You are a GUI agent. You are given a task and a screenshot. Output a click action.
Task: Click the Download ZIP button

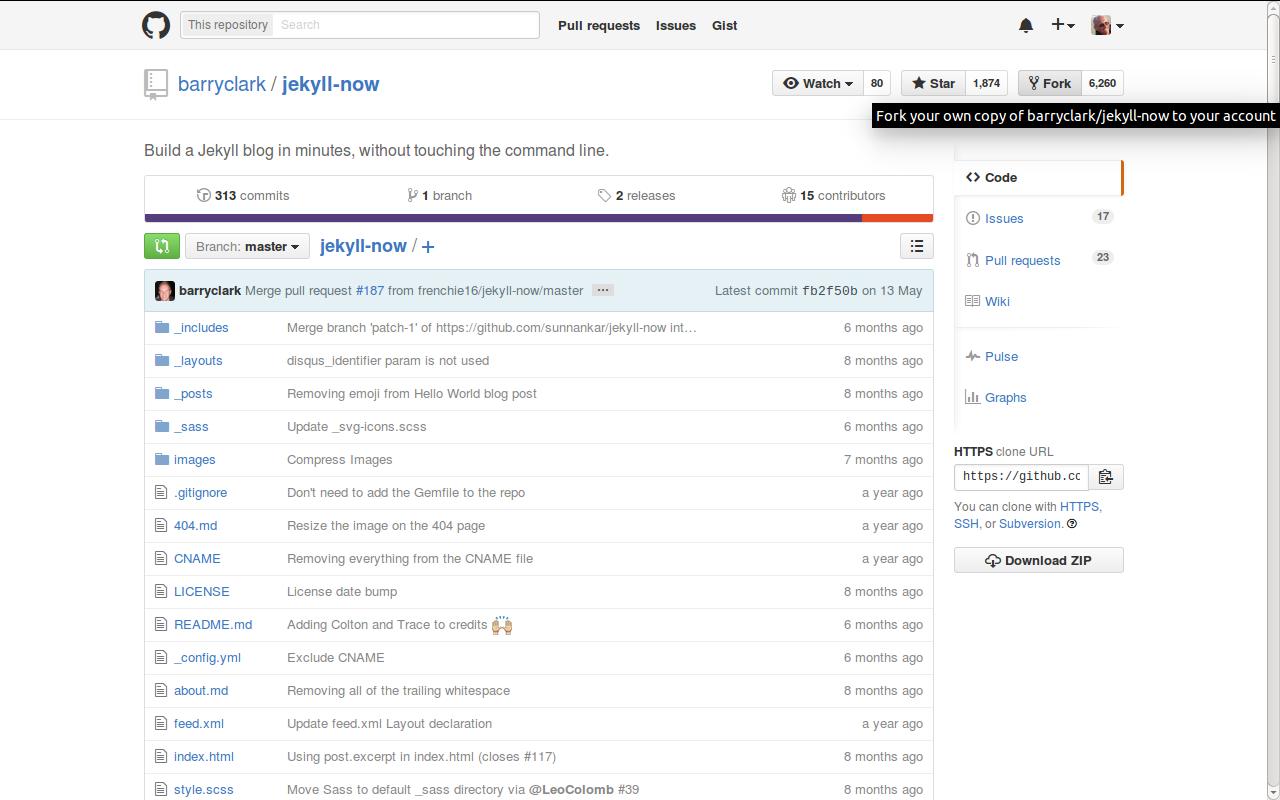[1038, 560]
